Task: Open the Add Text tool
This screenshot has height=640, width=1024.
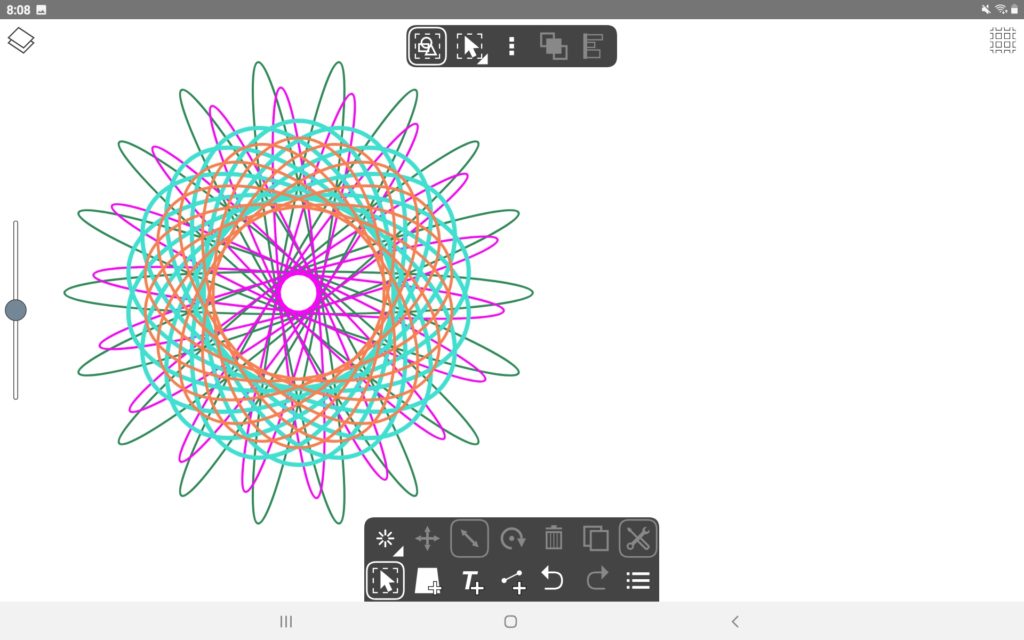Action: [469, 580]
